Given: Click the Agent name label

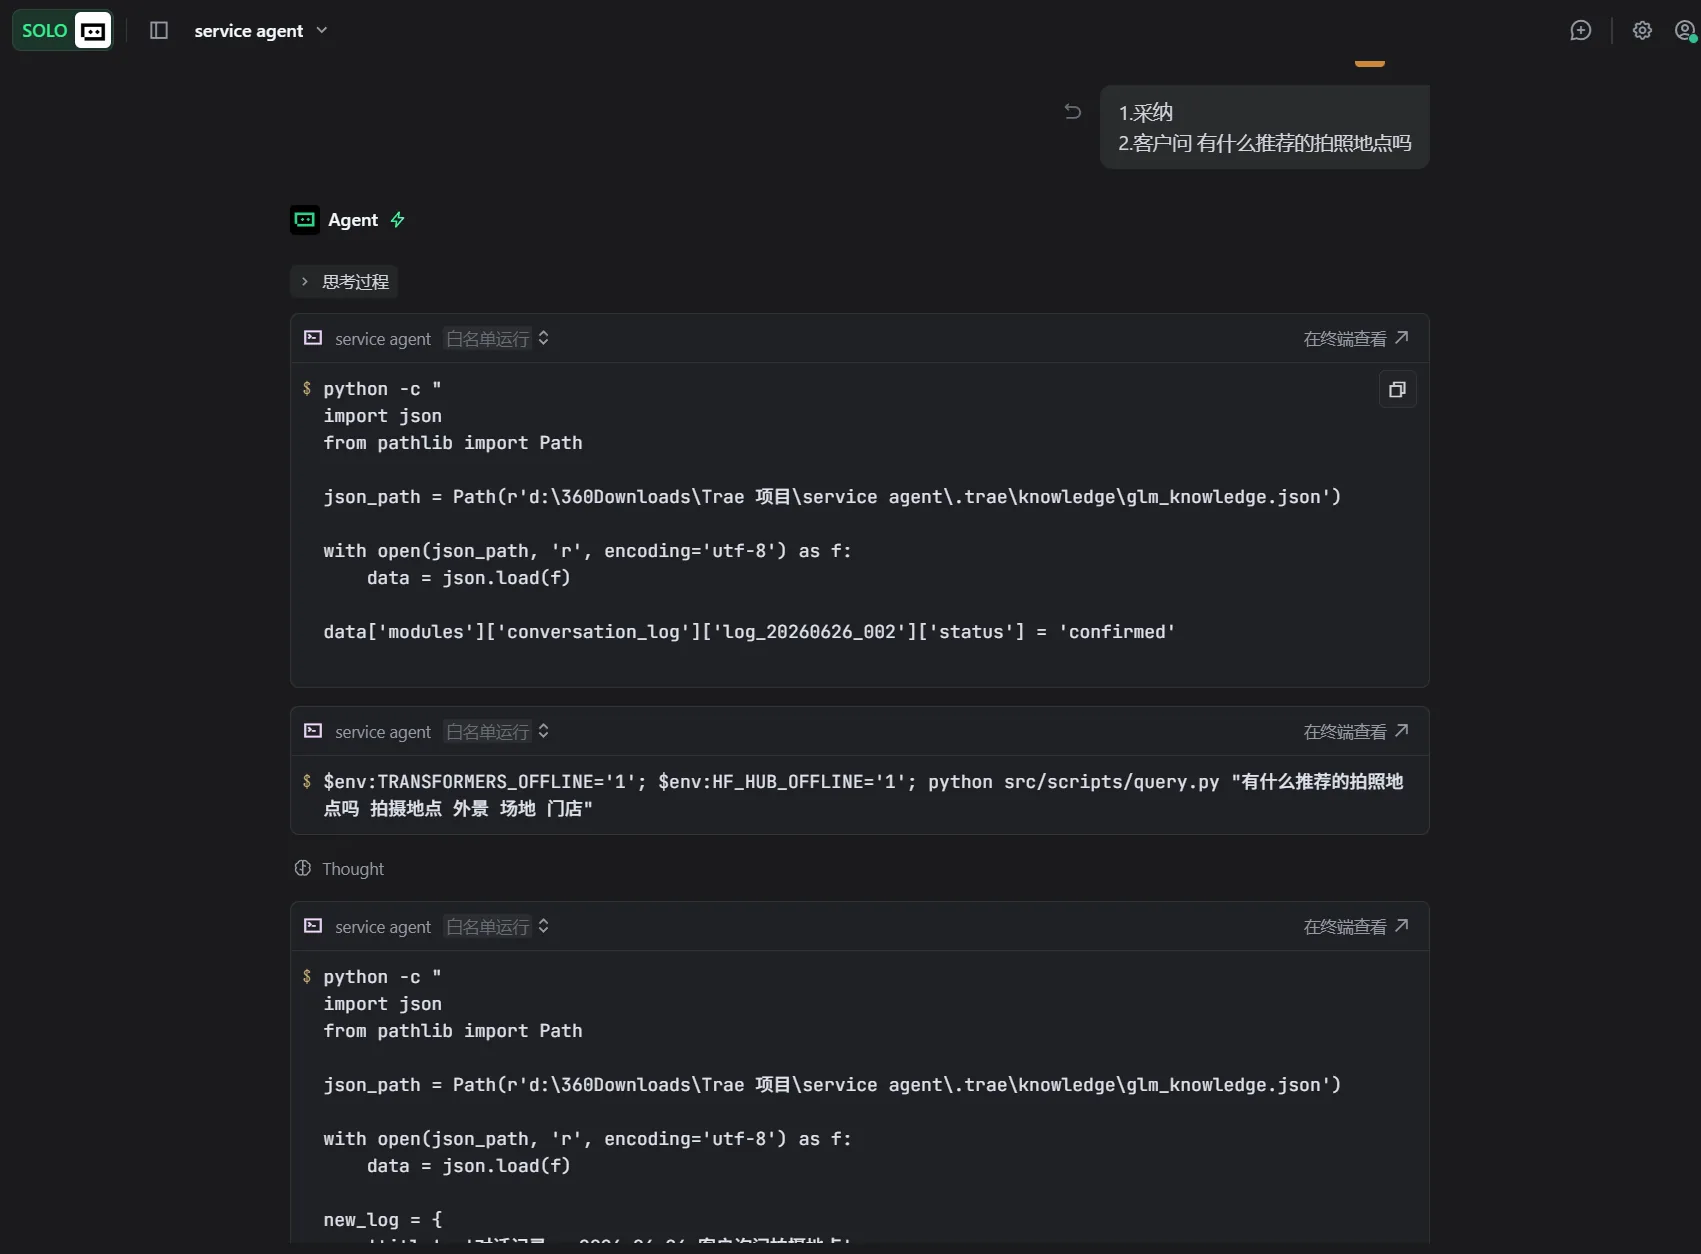Looking at the screenshot, I should tap(353, 220).
